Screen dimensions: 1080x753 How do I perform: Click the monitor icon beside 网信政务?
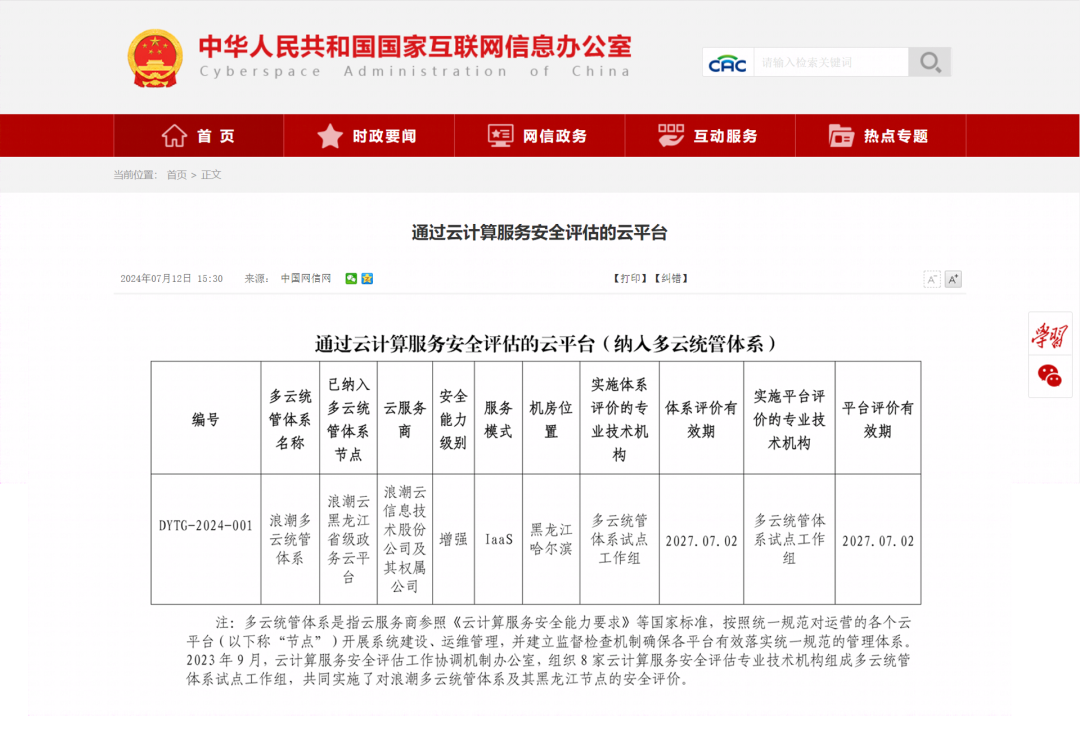(x=498, y=134)
